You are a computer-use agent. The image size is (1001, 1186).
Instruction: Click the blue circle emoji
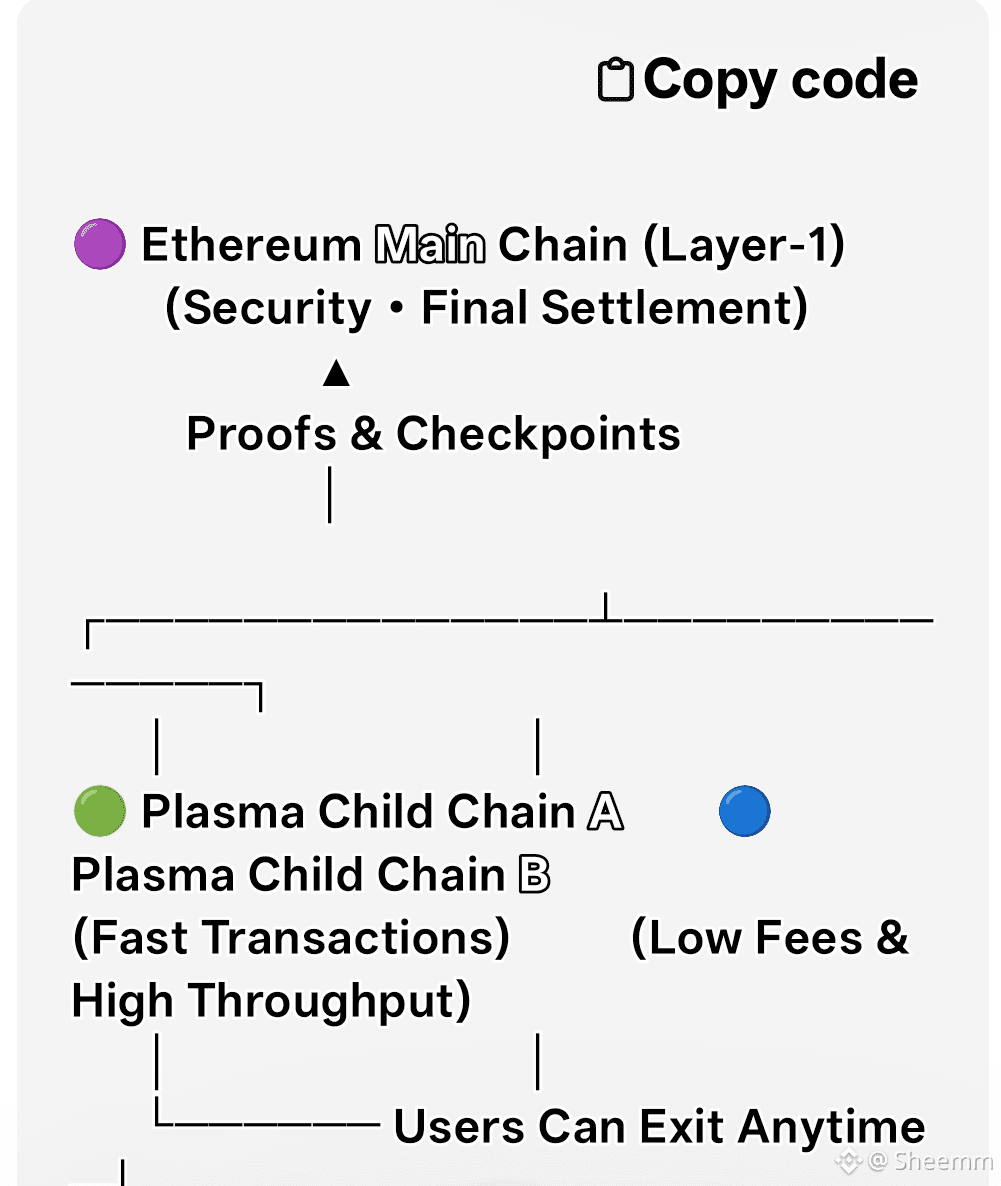(x=745, y=811)
